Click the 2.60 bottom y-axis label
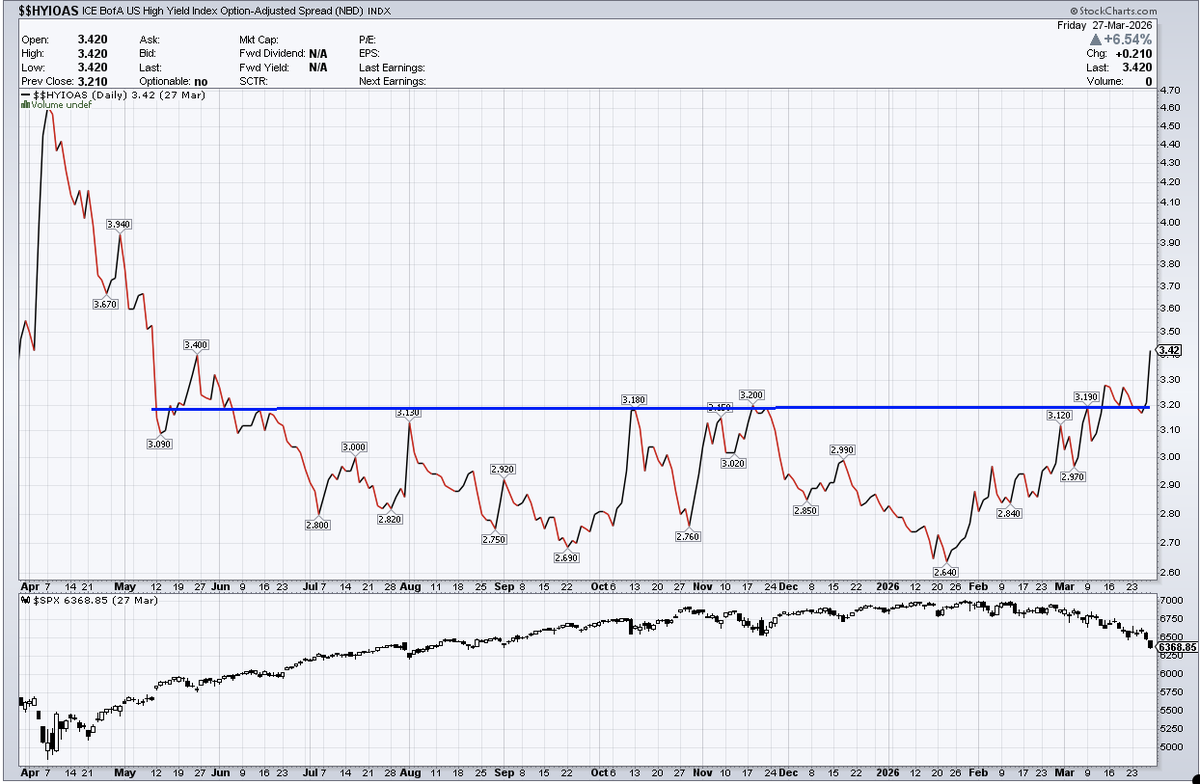 [1170, 574]
